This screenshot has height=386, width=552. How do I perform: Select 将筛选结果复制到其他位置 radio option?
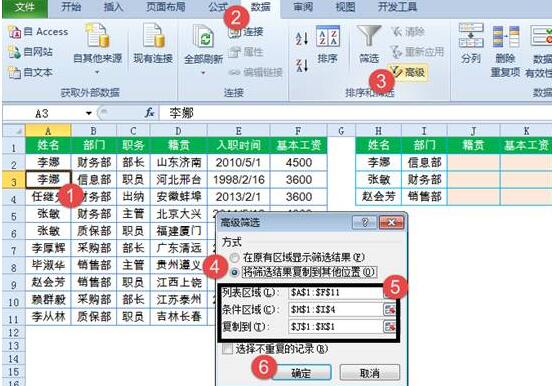[x=234, y=272]
